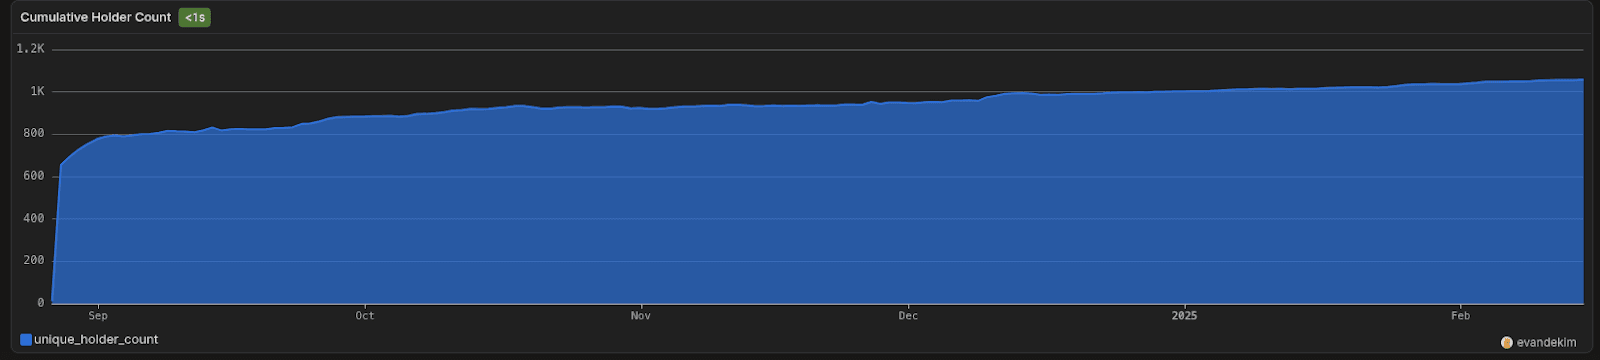This screenshot has height=360, width=1600.
Task: Click the 400 y-axis label
Action: click(34, 218)
